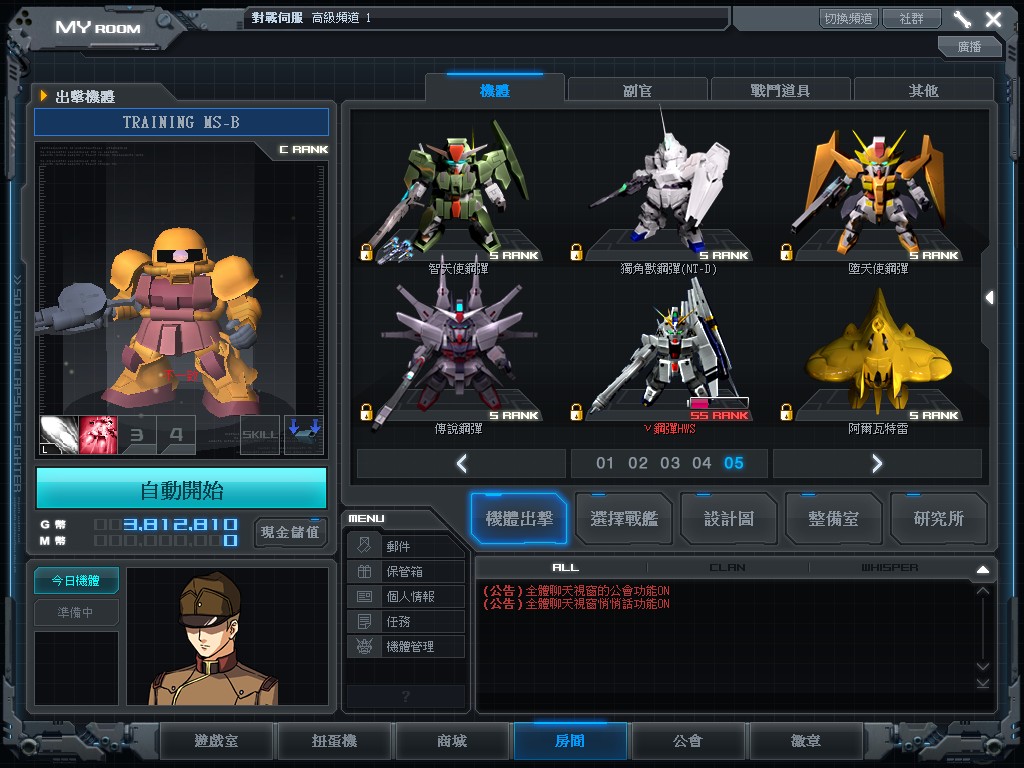The image size is (1024, 768).
Task: Toggle lock on 獨角獸鋼彈(NT-D)
Action: pos(576,252)
